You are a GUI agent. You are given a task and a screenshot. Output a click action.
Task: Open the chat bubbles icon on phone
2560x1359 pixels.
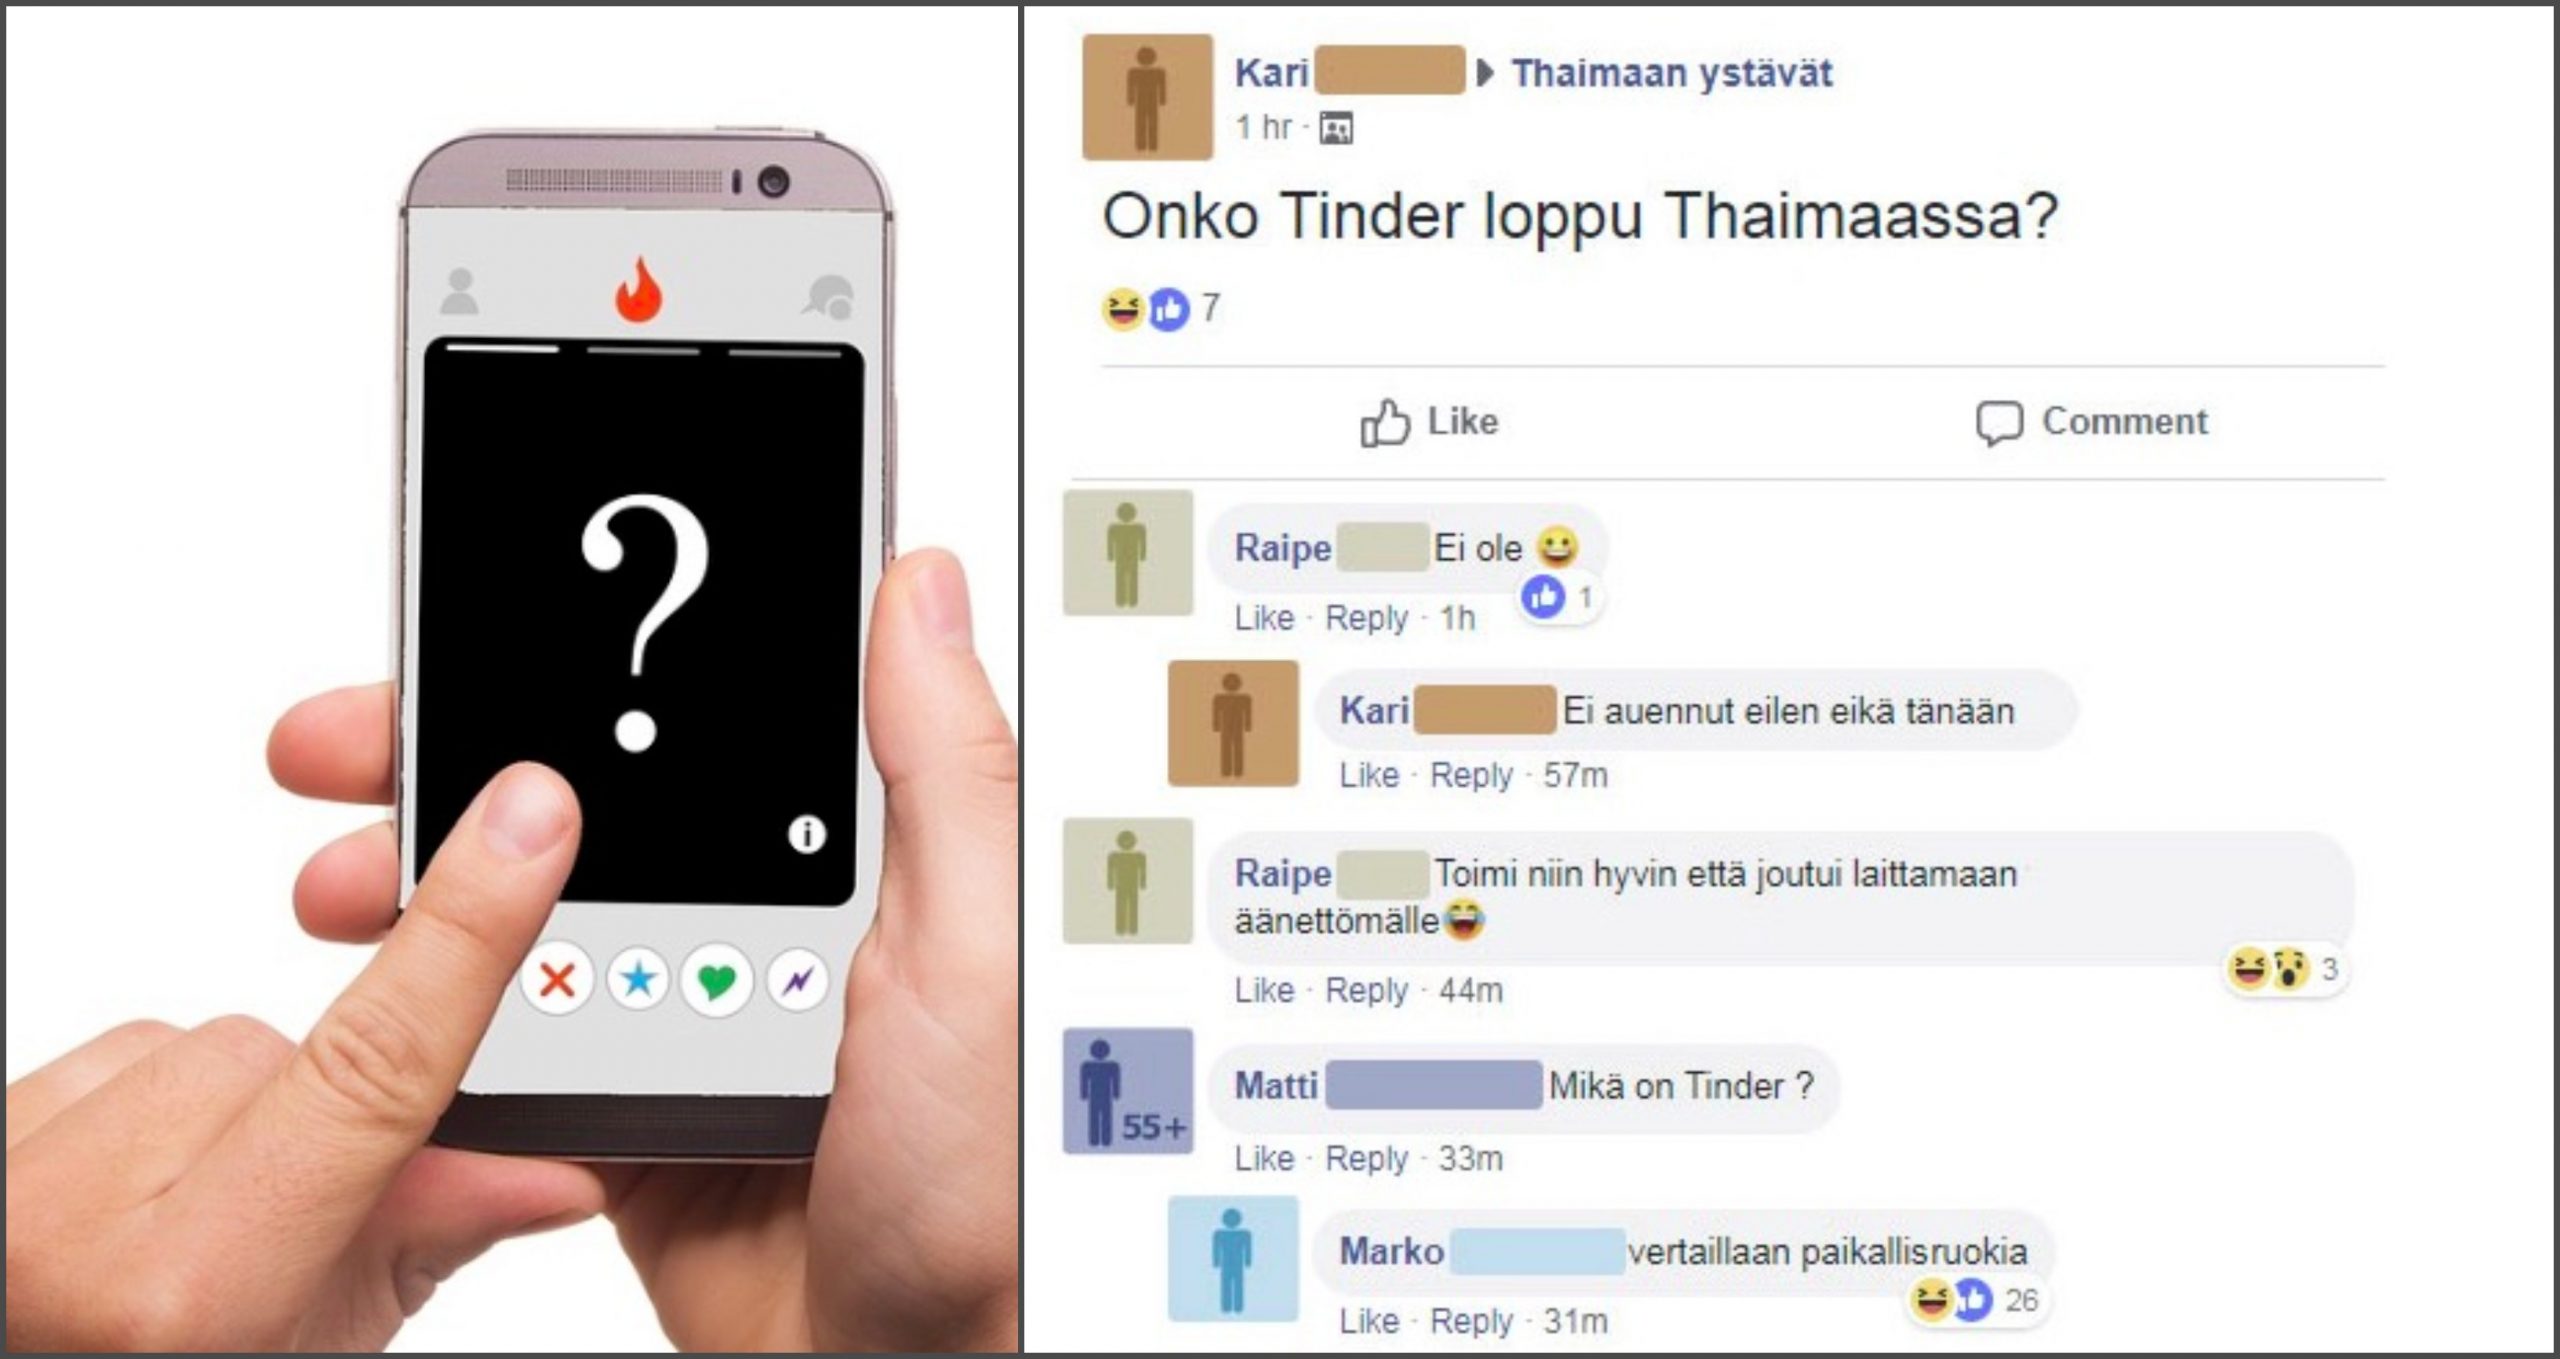coord(829,297)
